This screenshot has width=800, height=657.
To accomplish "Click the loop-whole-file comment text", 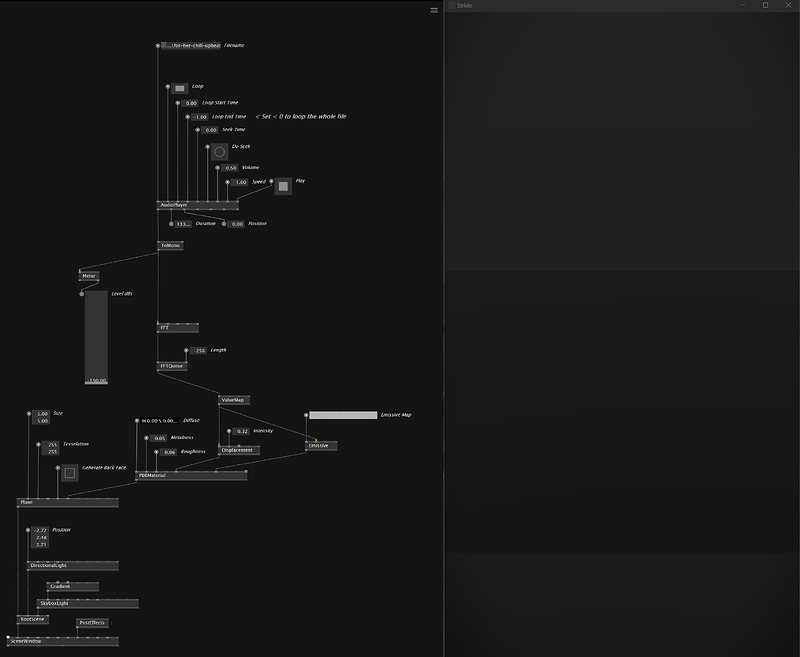I will pos(301,117).
